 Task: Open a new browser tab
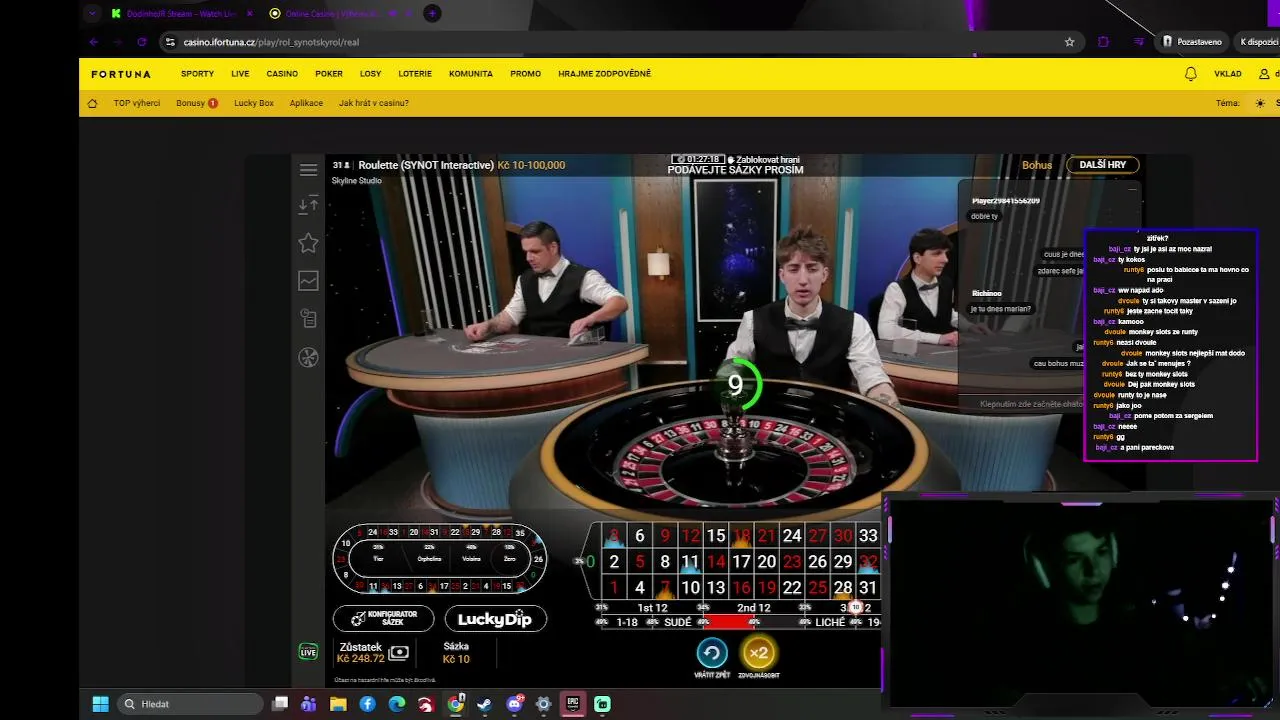point(432,13)
